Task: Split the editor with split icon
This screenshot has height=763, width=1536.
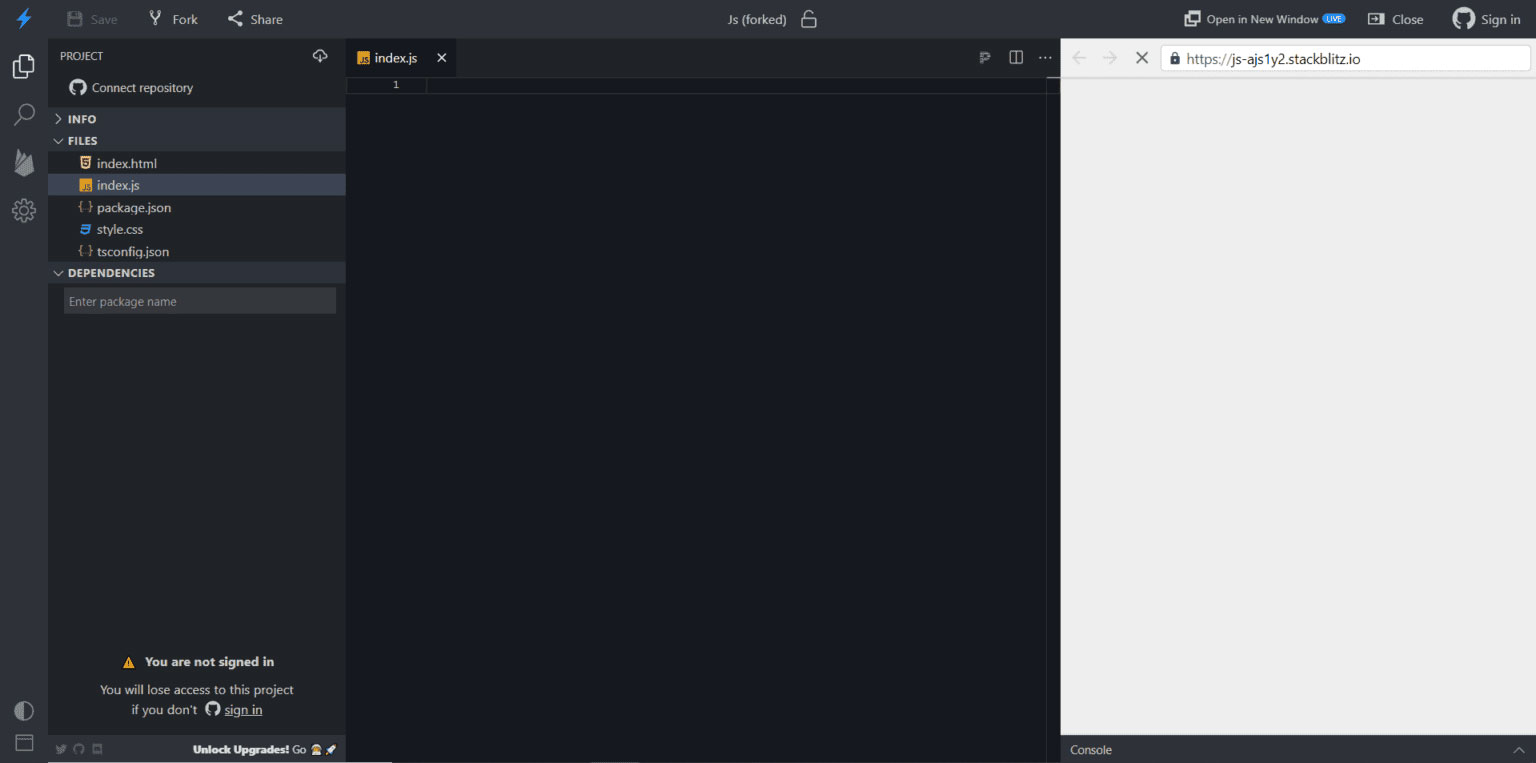Action: point(1016,58)
